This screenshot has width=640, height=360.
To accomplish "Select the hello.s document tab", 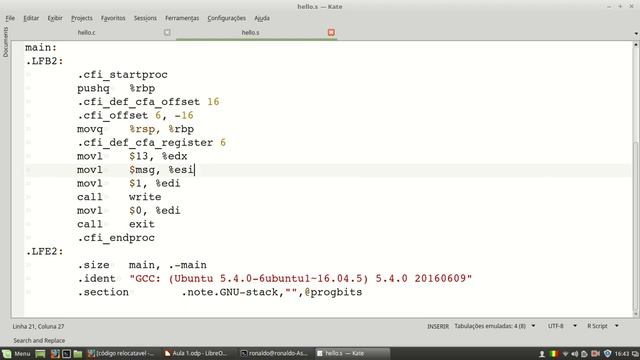I will pyautogui.click(x=250, y=32).
